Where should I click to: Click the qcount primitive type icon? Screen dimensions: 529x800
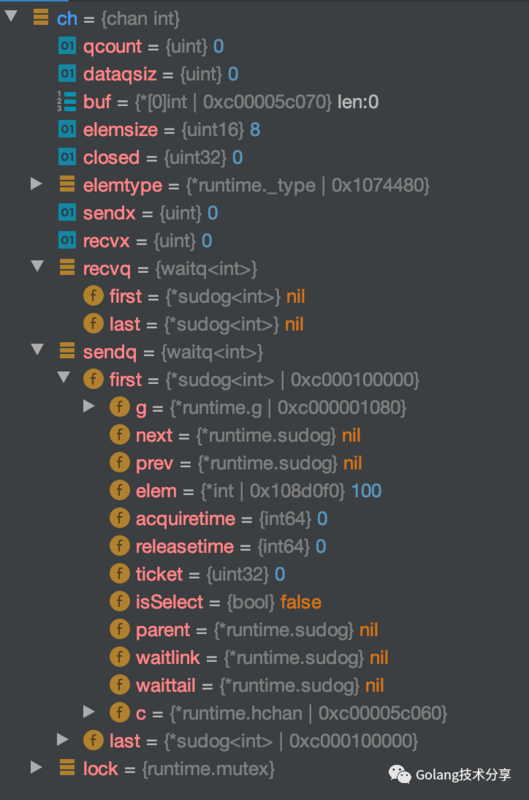(x=67, y=46)
